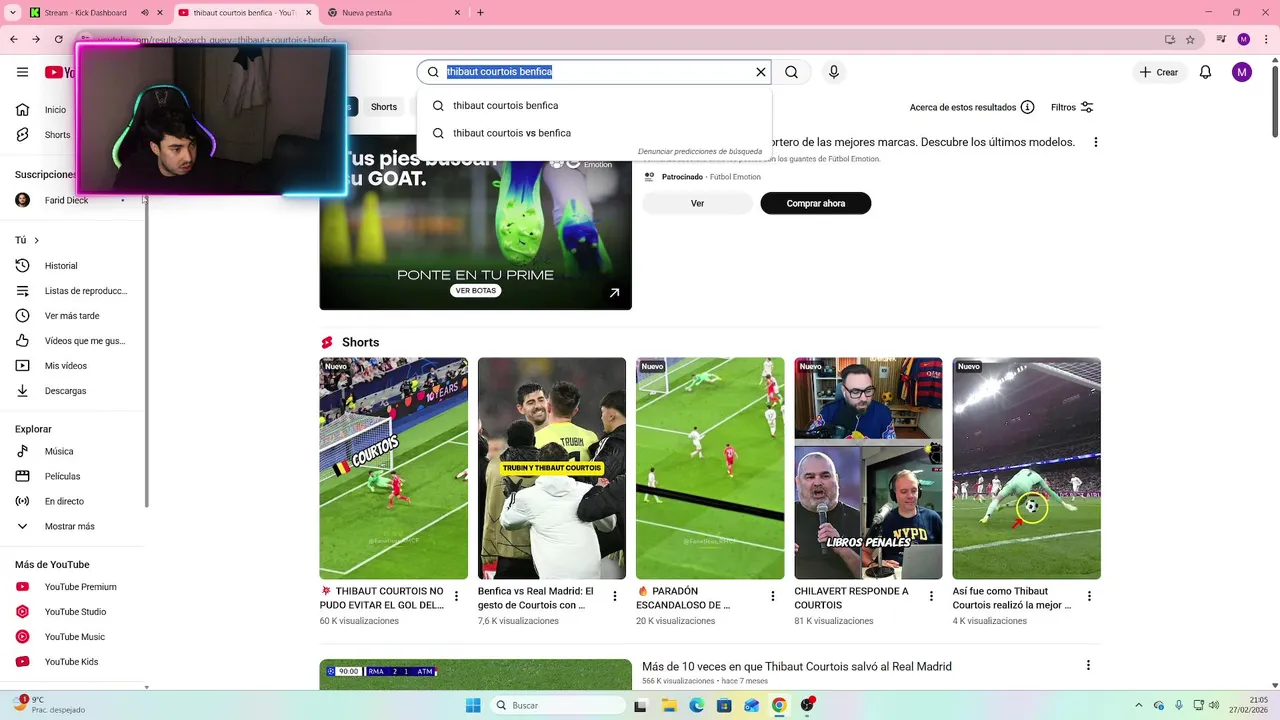
Task: Open Microsoft Edge from the taskbar
Action: click(x=697, y=705)
